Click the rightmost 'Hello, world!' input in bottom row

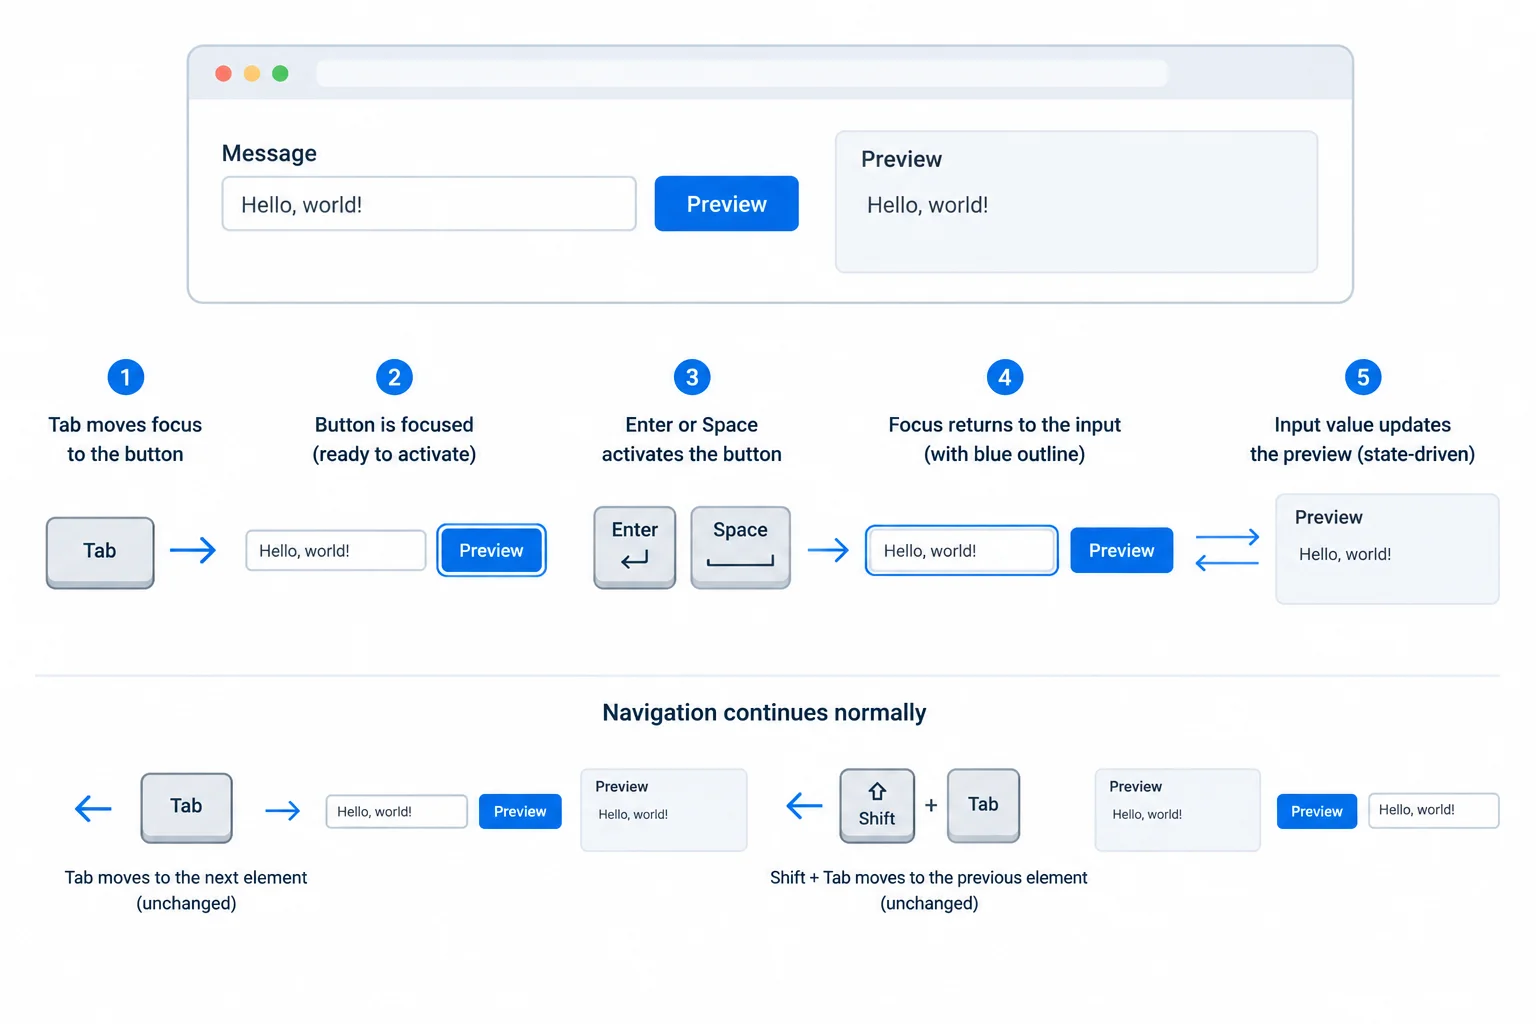pos(1434,810)
